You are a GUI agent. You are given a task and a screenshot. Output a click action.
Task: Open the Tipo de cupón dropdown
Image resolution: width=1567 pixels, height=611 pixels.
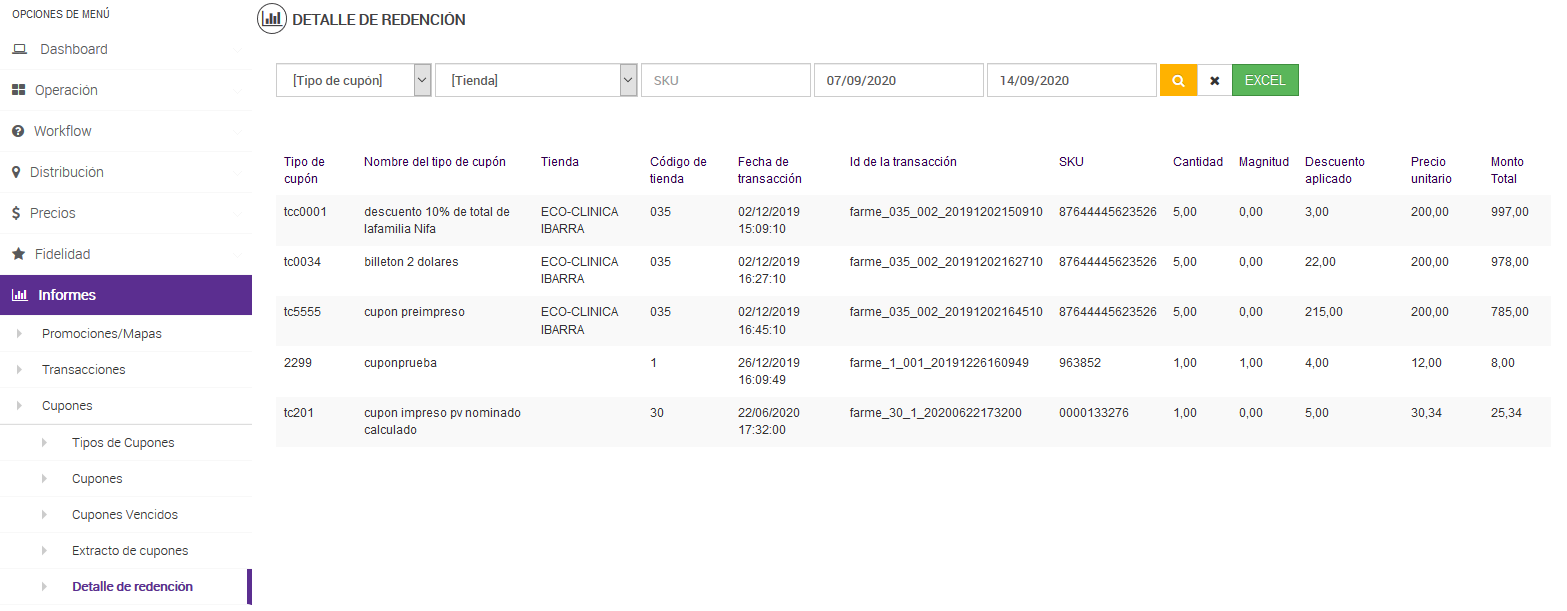click(354, 80)
